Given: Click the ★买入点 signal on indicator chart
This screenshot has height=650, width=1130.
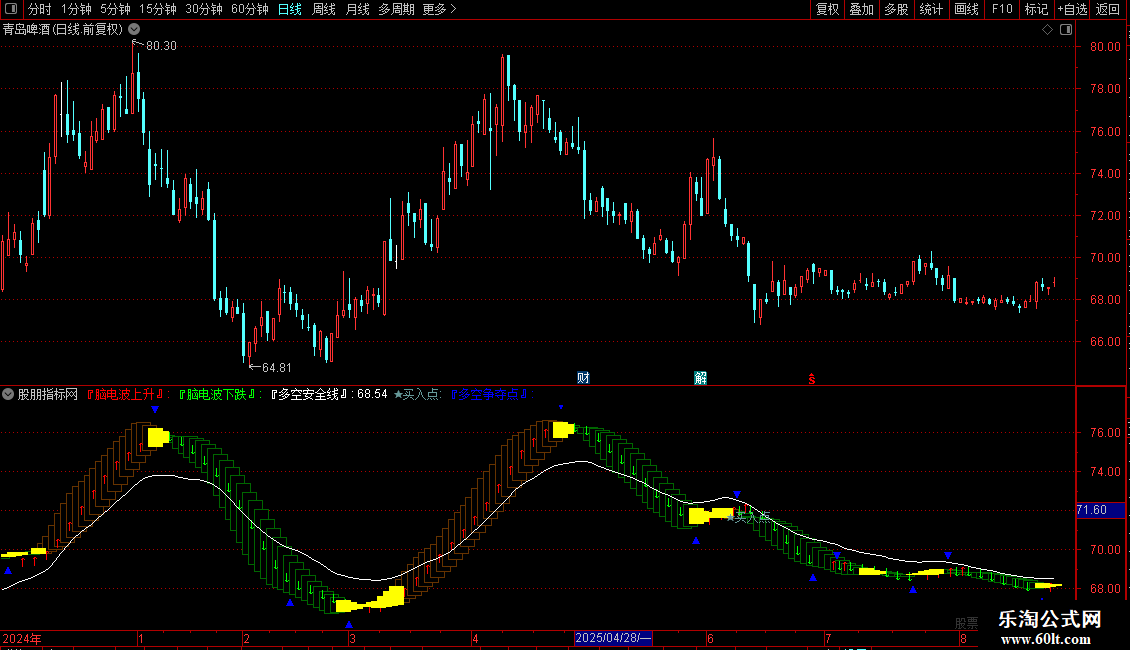Looking at the screenshot, I should tap(748, 517).
